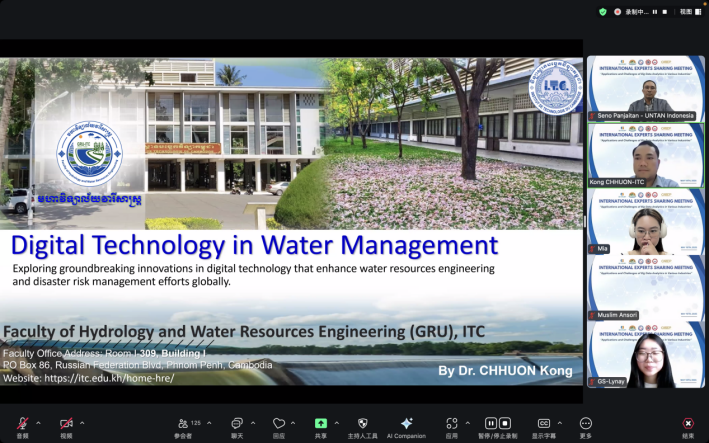The width and height of the screenshot is (709, 443).
Task: Open the more (更多) options menu
Action: (586, 424)
